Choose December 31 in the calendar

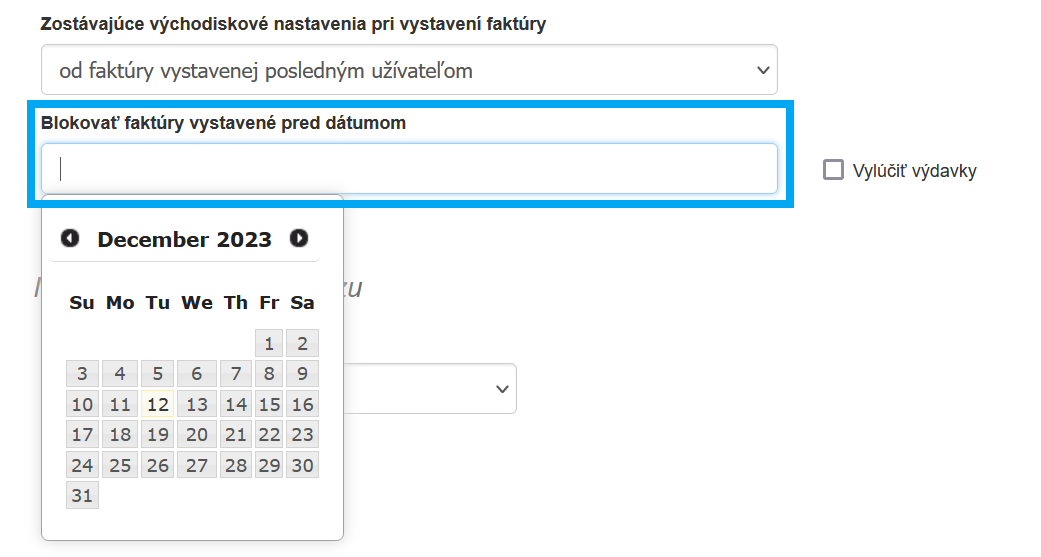tap(82, 495)
